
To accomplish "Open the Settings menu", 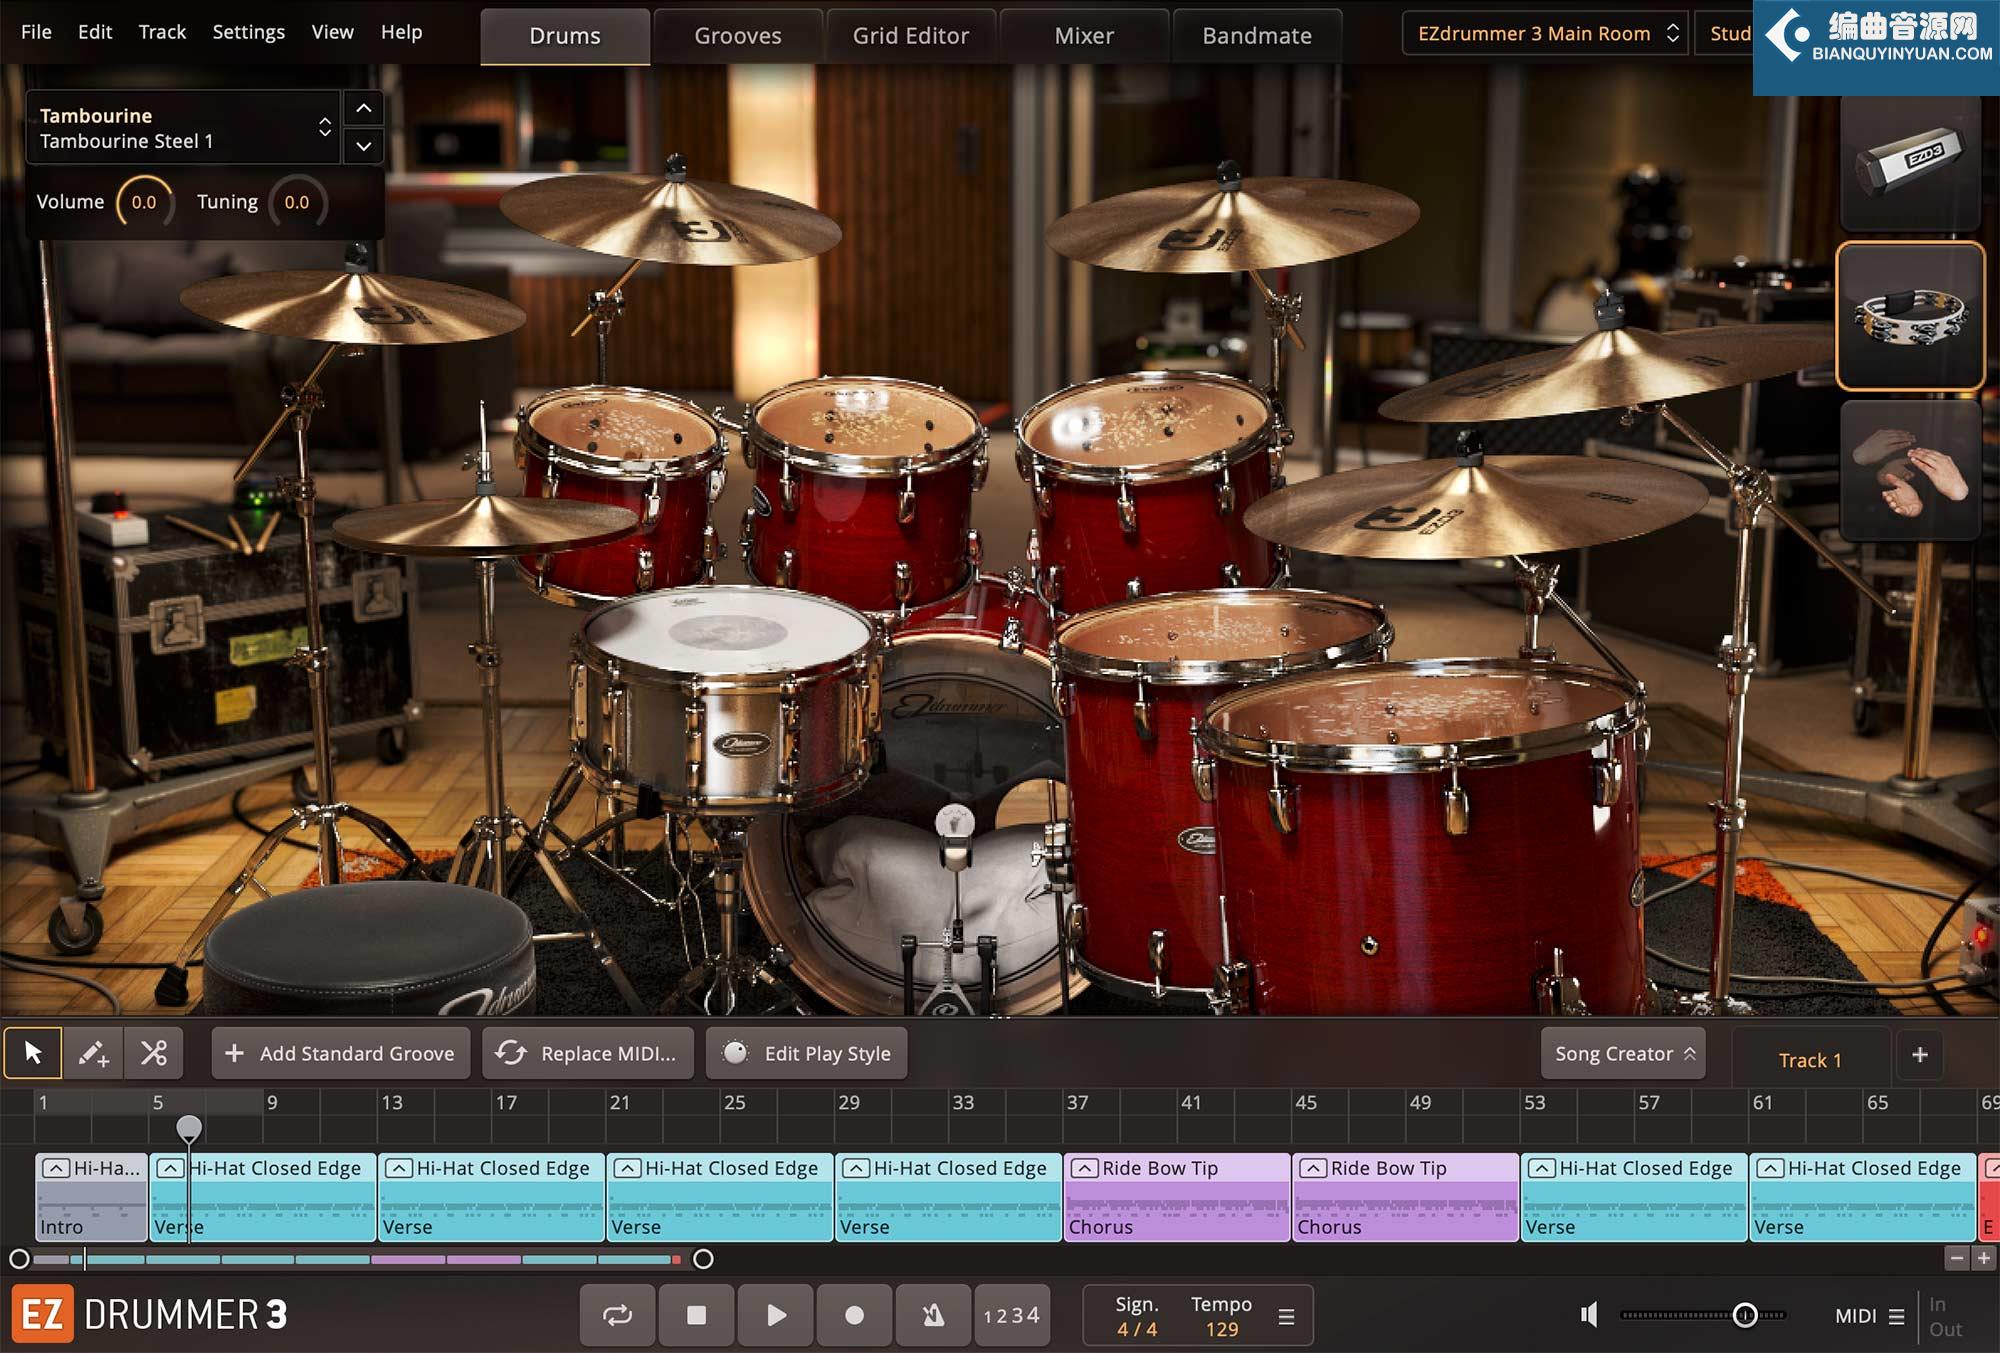I will tap(248, 32).
